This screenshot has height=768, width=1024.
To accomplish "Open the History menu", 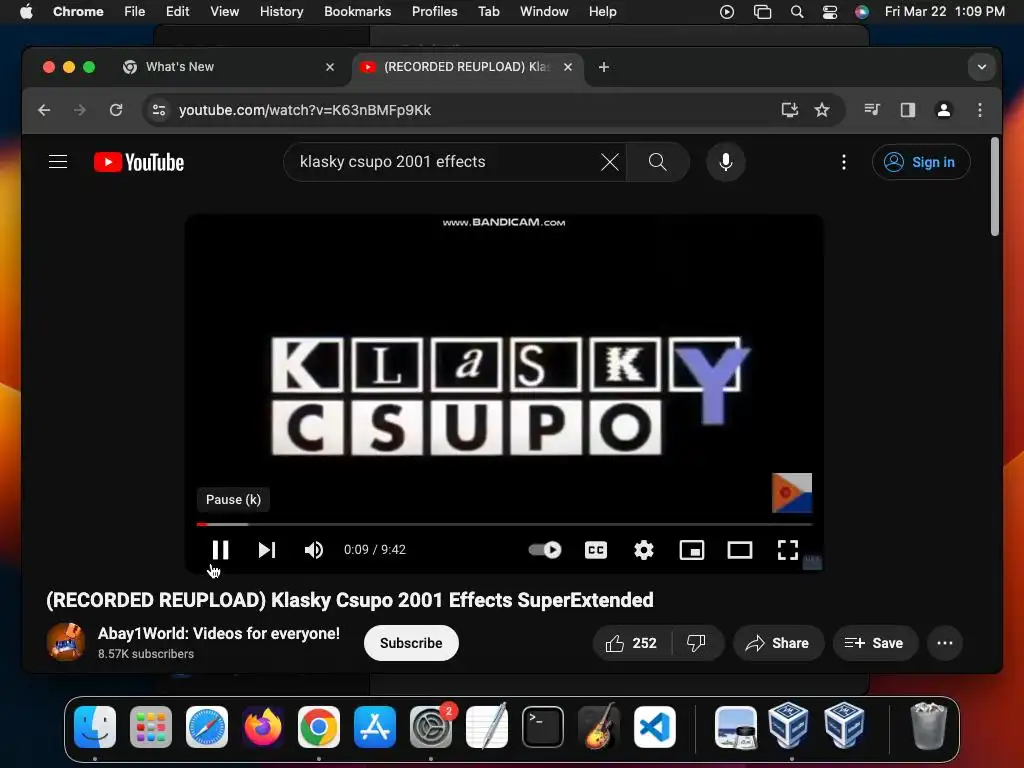I will [x=281, y=12].
